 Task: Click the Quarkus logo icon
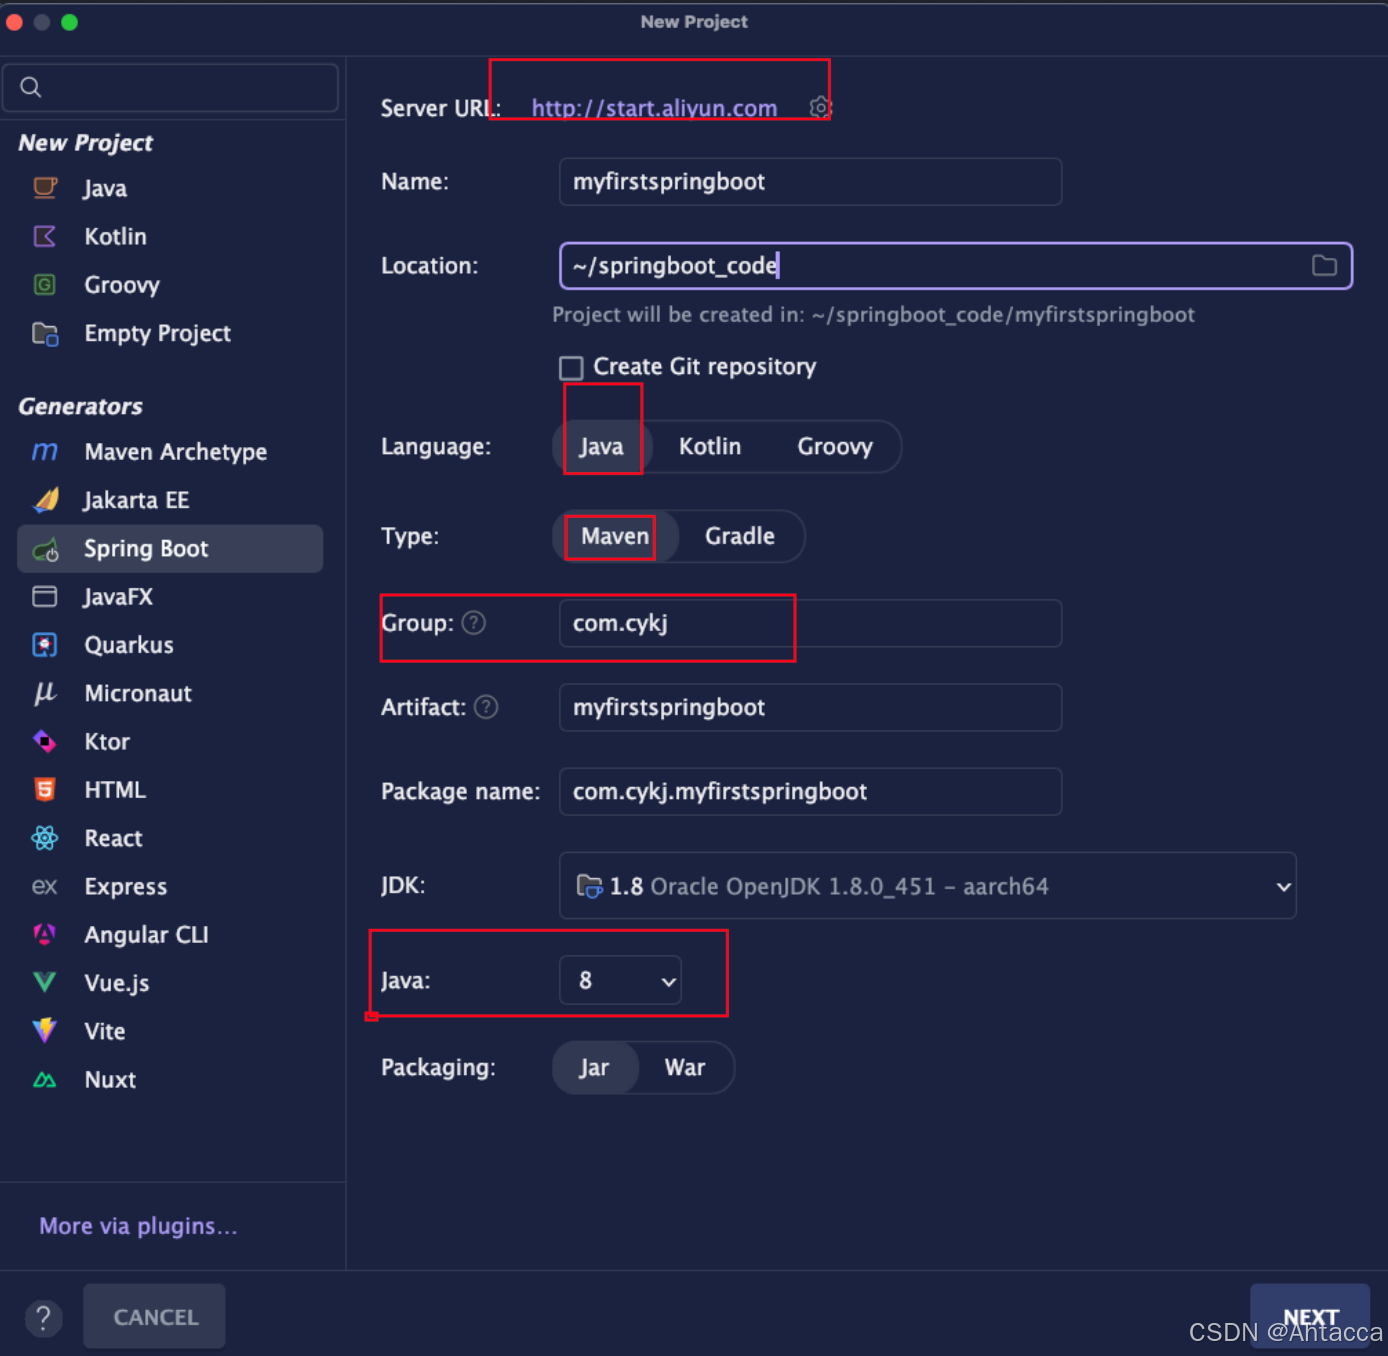pyautogui.click(x=45, y=645)
